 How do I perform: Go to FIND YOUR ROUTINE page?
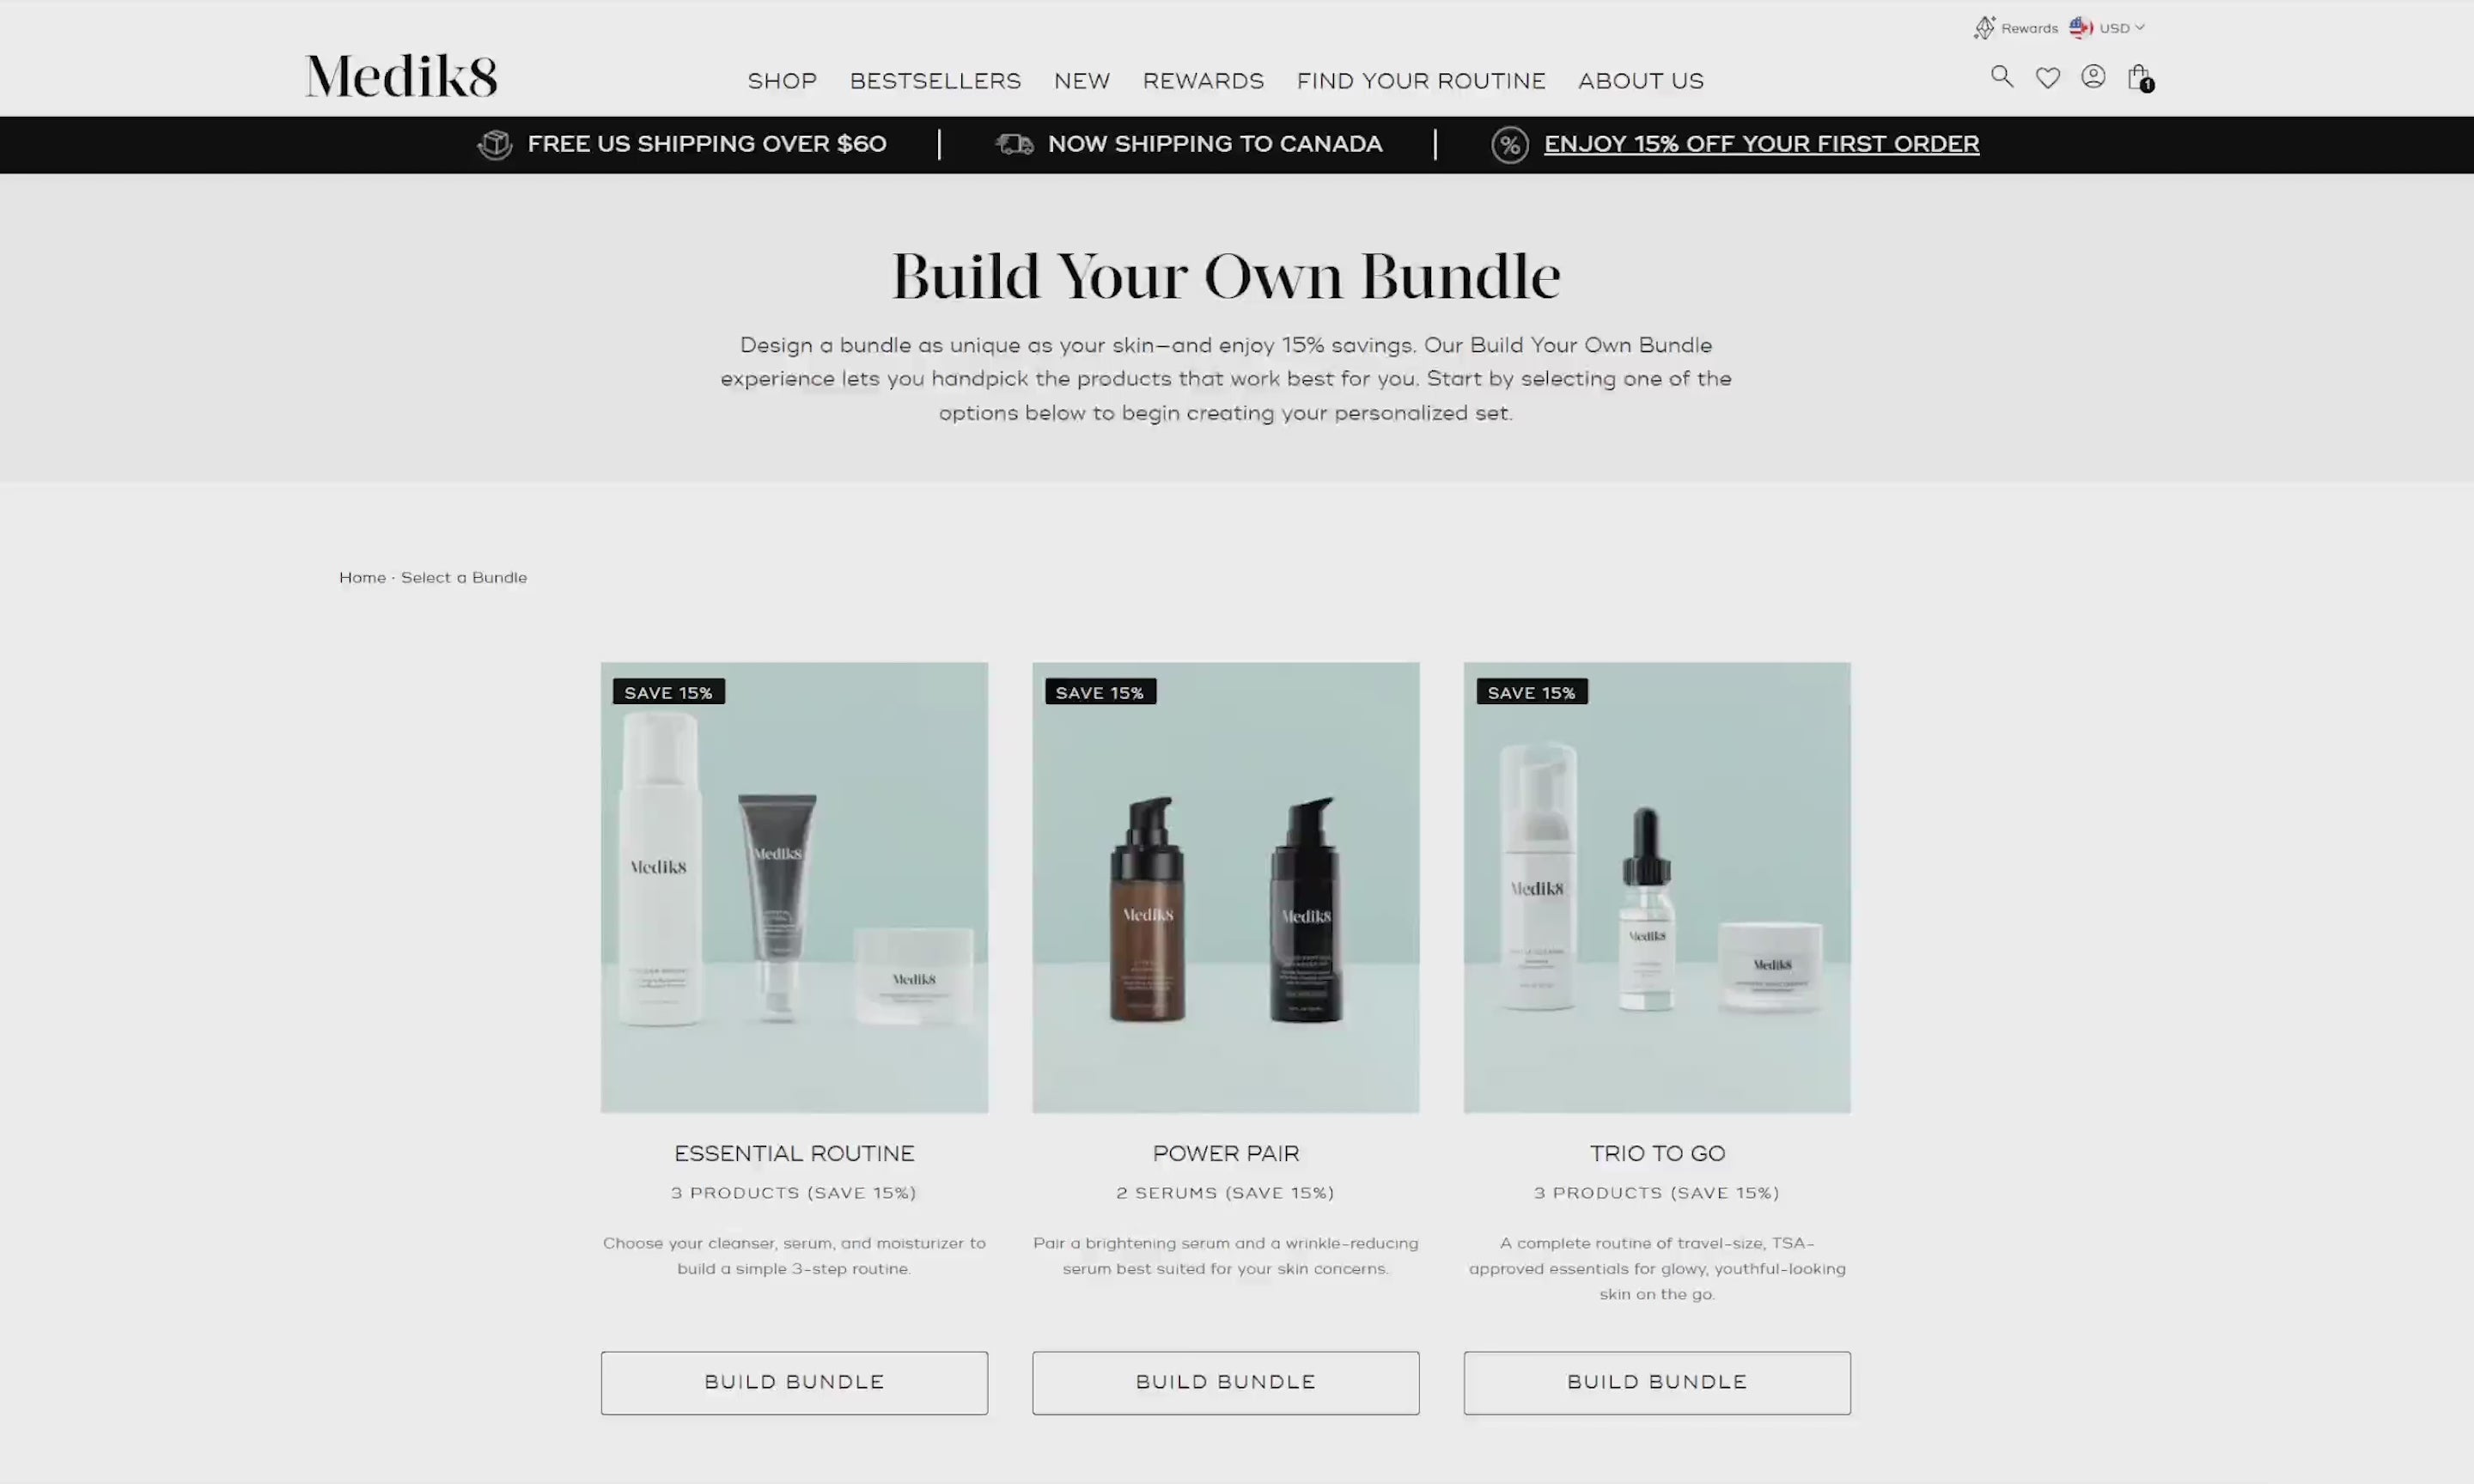(1421, 81)
